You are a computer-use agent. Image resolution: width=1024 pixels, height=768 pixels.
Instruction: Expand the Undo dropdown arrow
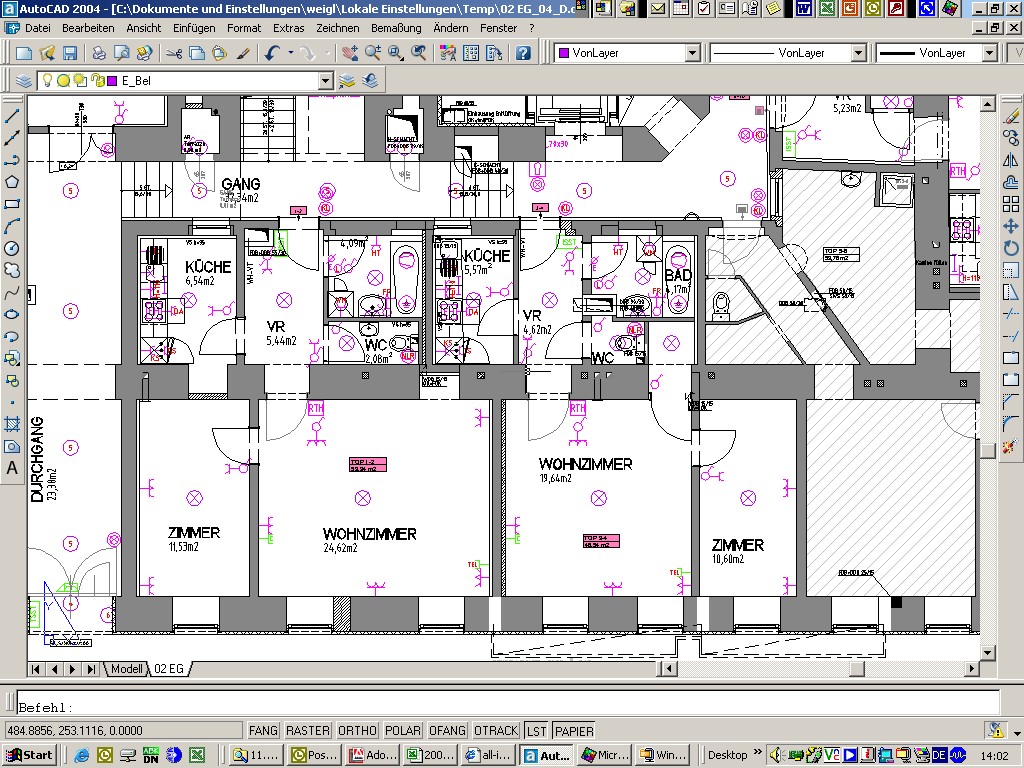(289, 52)
